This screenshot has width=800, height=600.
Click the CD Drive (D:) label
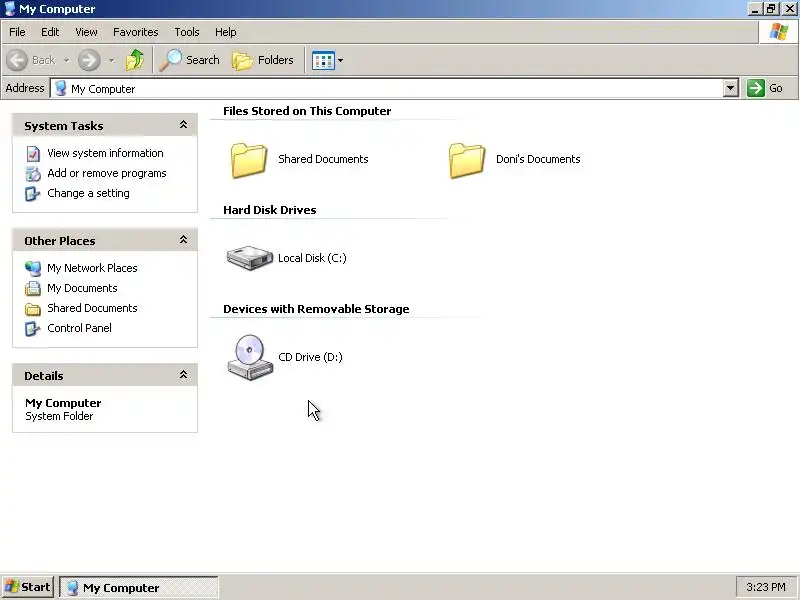[x=310, y=357]
